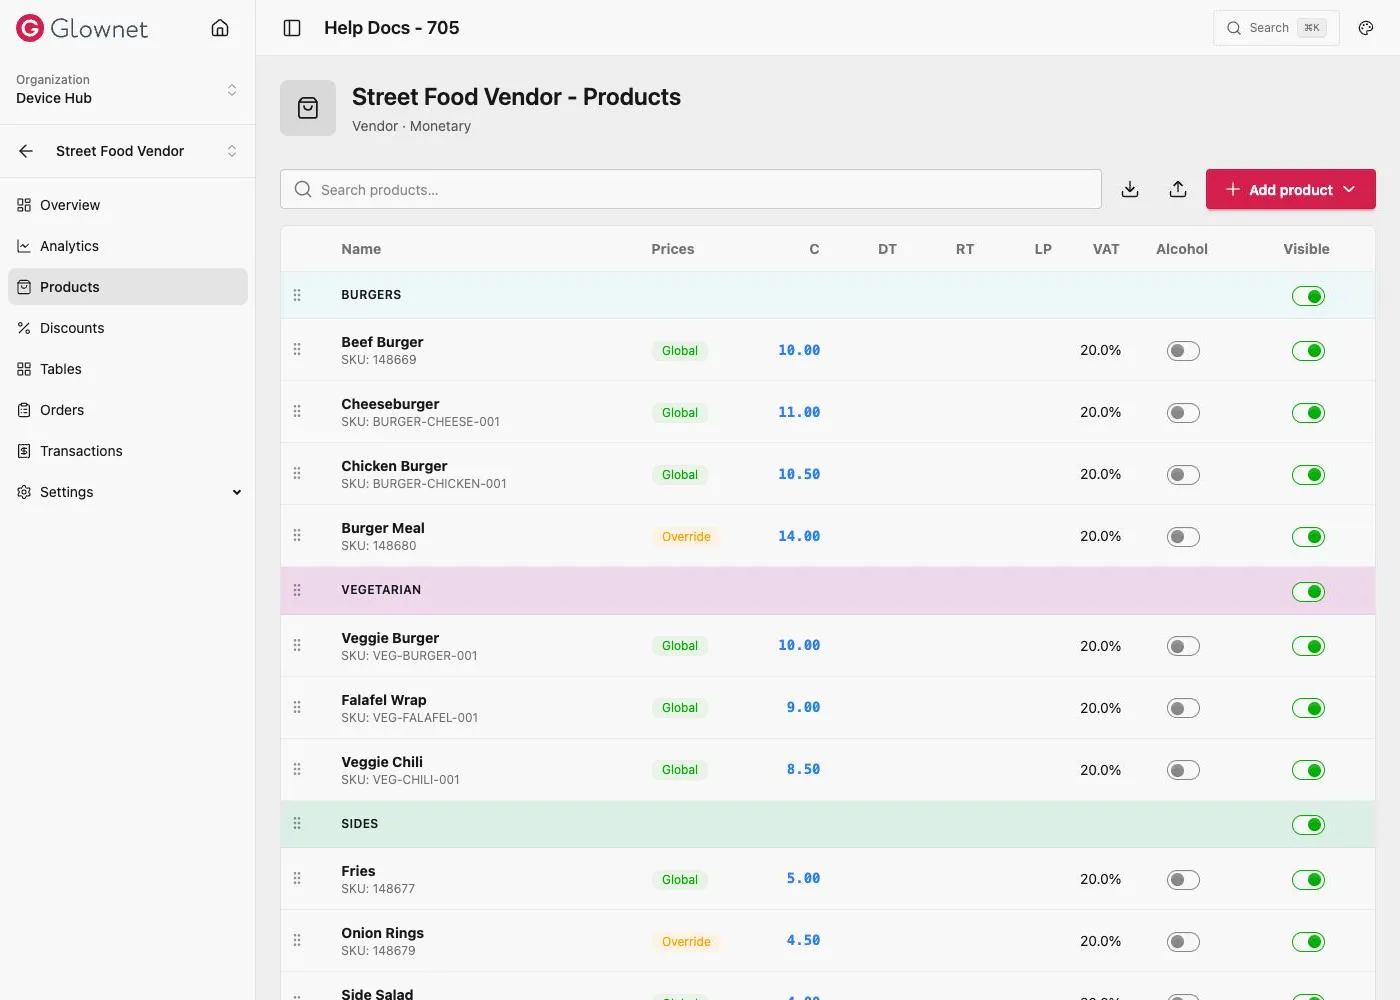Open the Street Food Vendor switcher
The height and width of the screenshot is (1000, 1400).
coord(147,151)
